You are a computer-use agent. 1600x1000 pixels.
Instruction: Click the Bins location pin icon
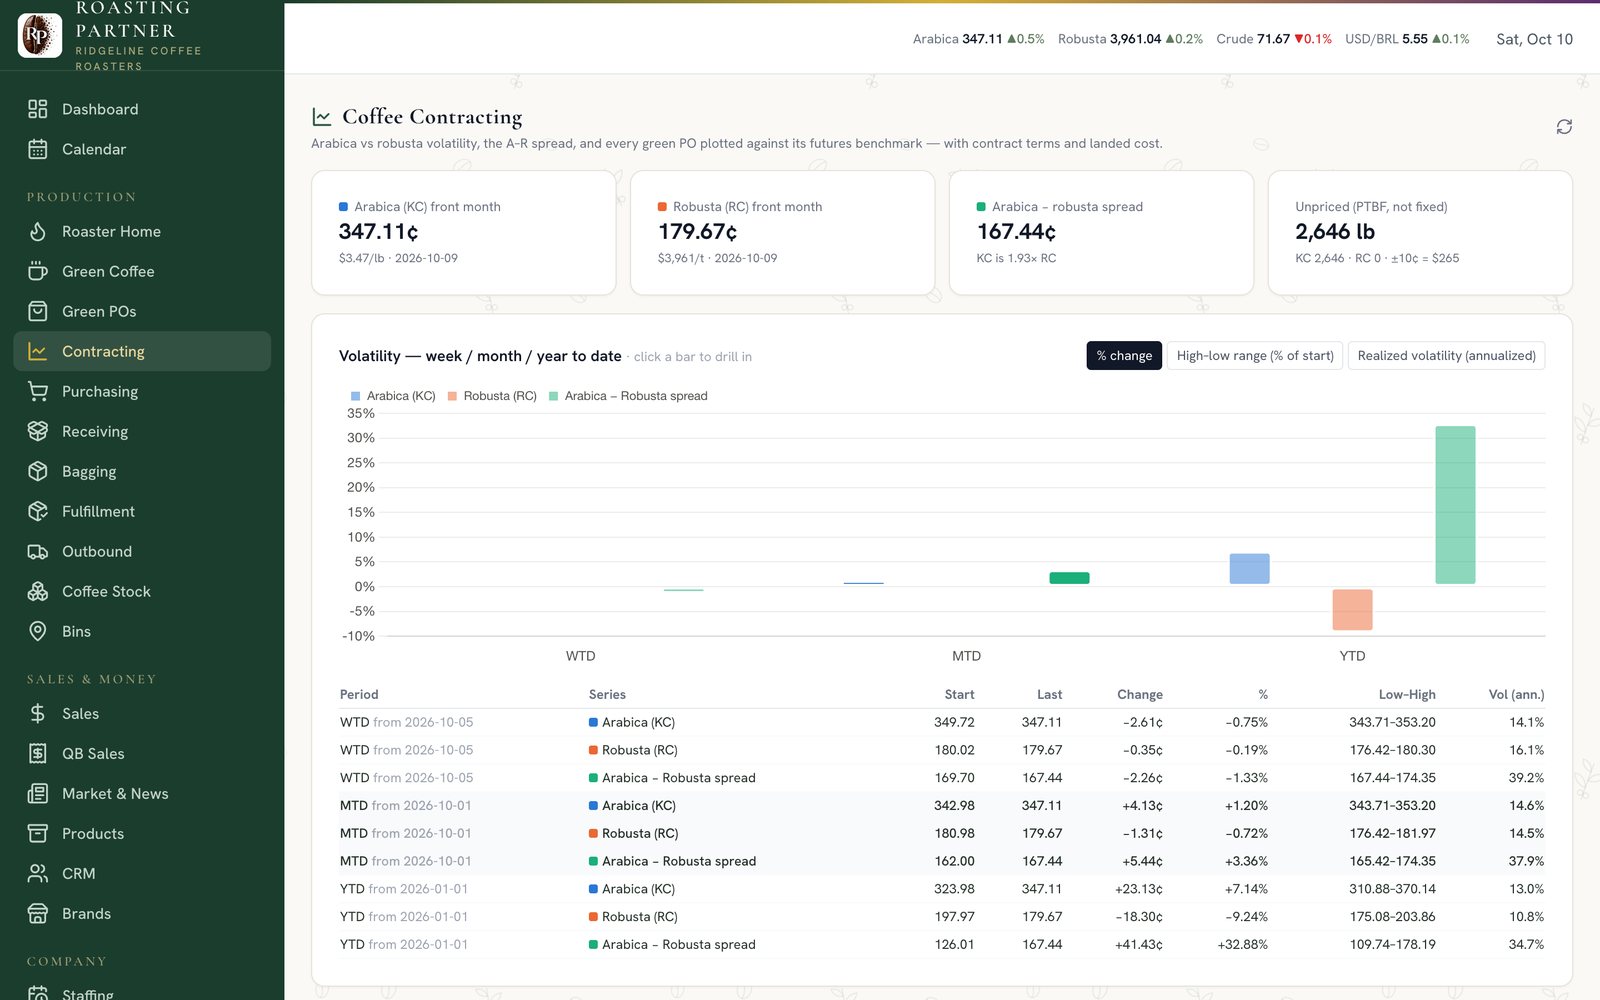38,631
